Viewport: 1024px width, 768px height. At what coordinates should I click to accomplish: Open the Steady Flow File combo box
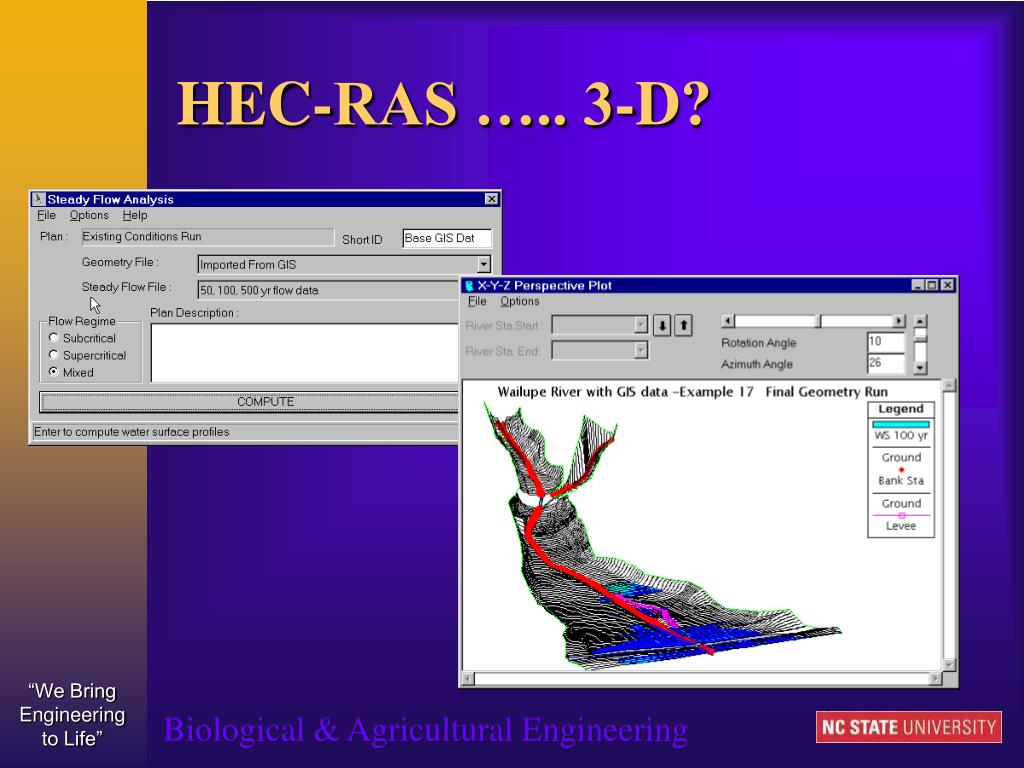330,290
